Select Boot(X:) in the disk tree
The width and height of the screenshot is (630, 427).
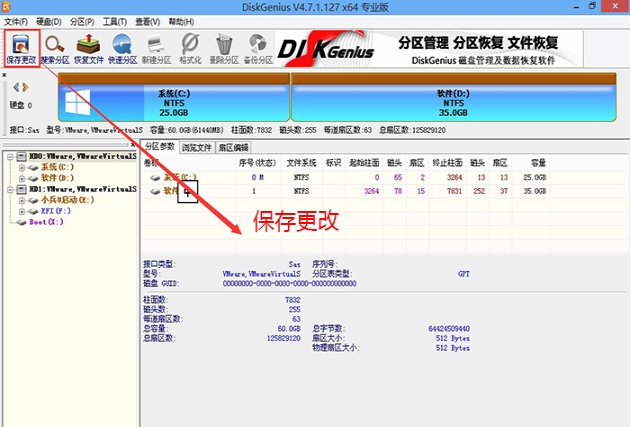[44, 221]
